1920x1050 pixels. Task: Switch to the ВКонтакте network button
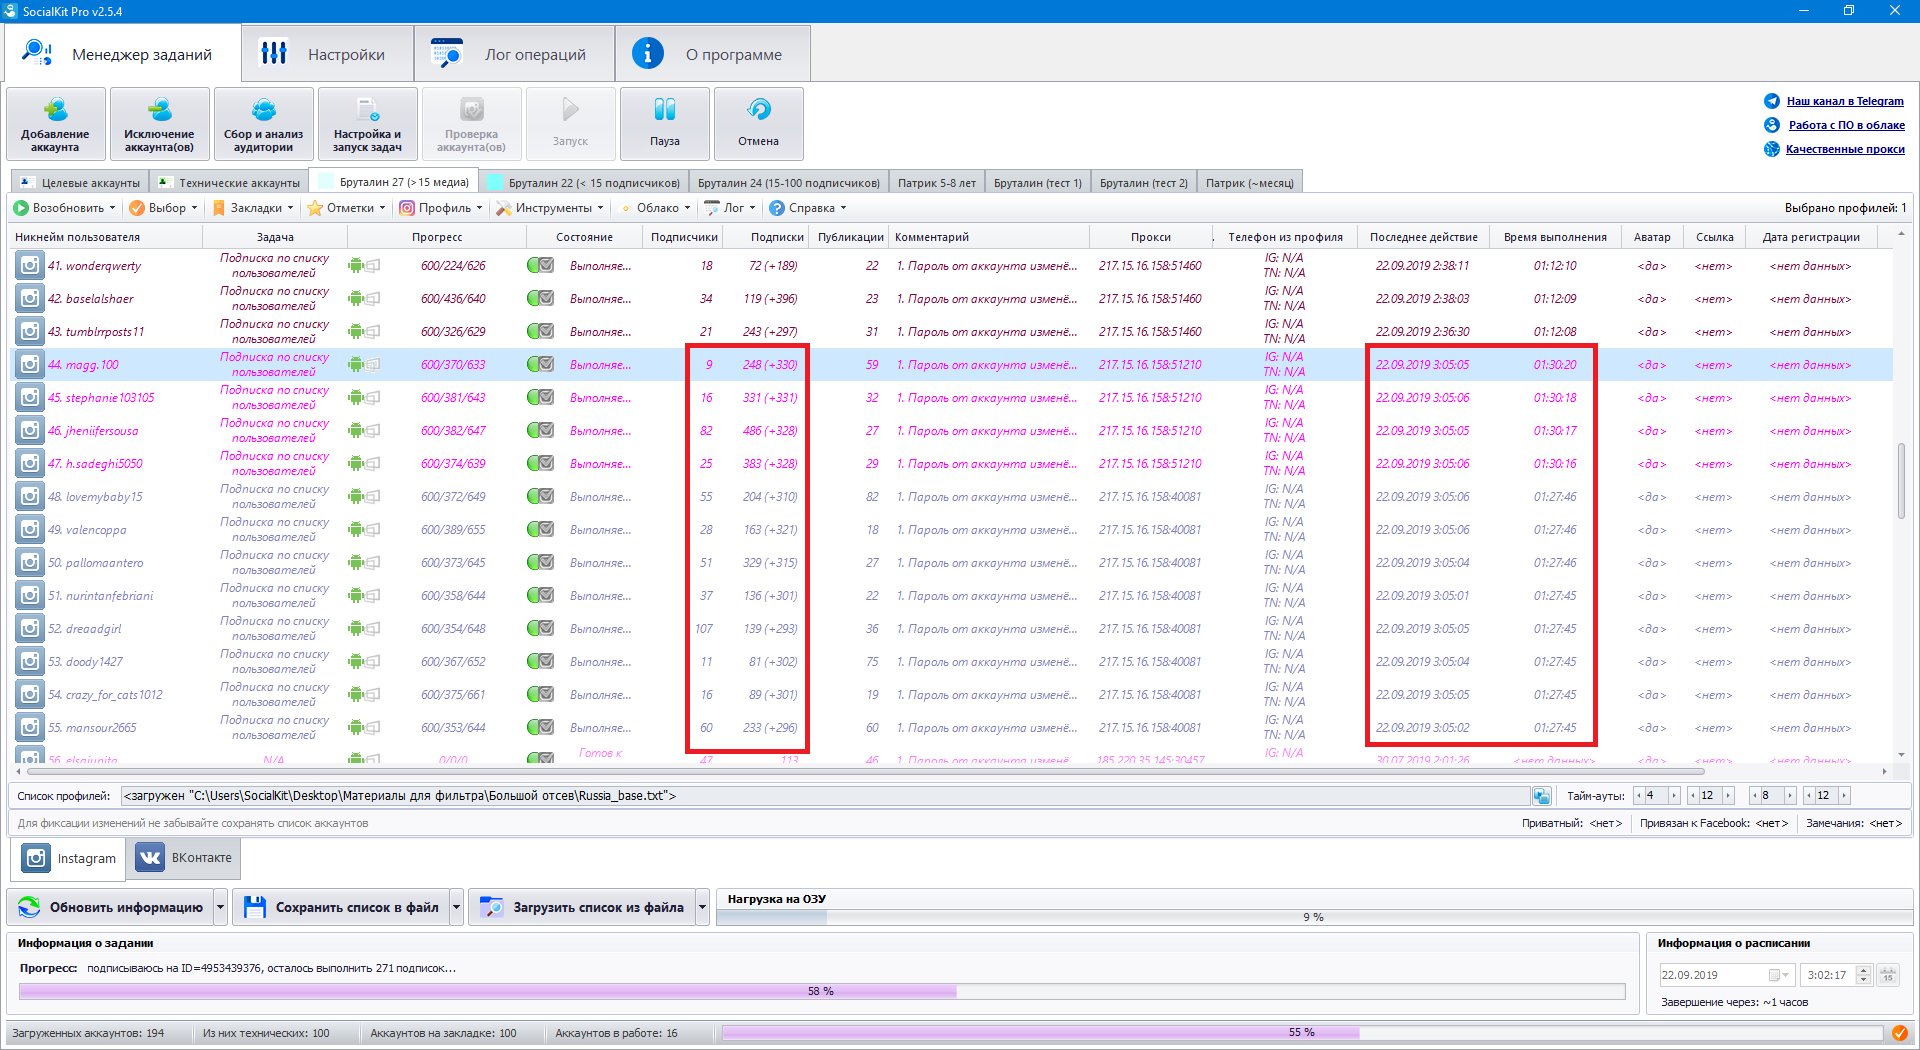pos(184,858)
